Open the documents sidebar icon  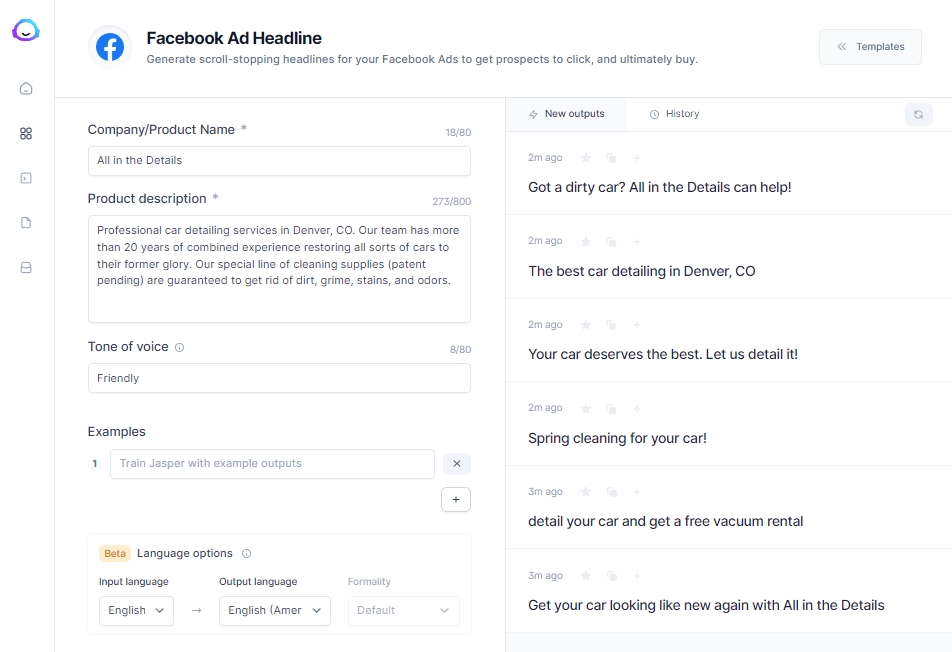pos(26,223)
